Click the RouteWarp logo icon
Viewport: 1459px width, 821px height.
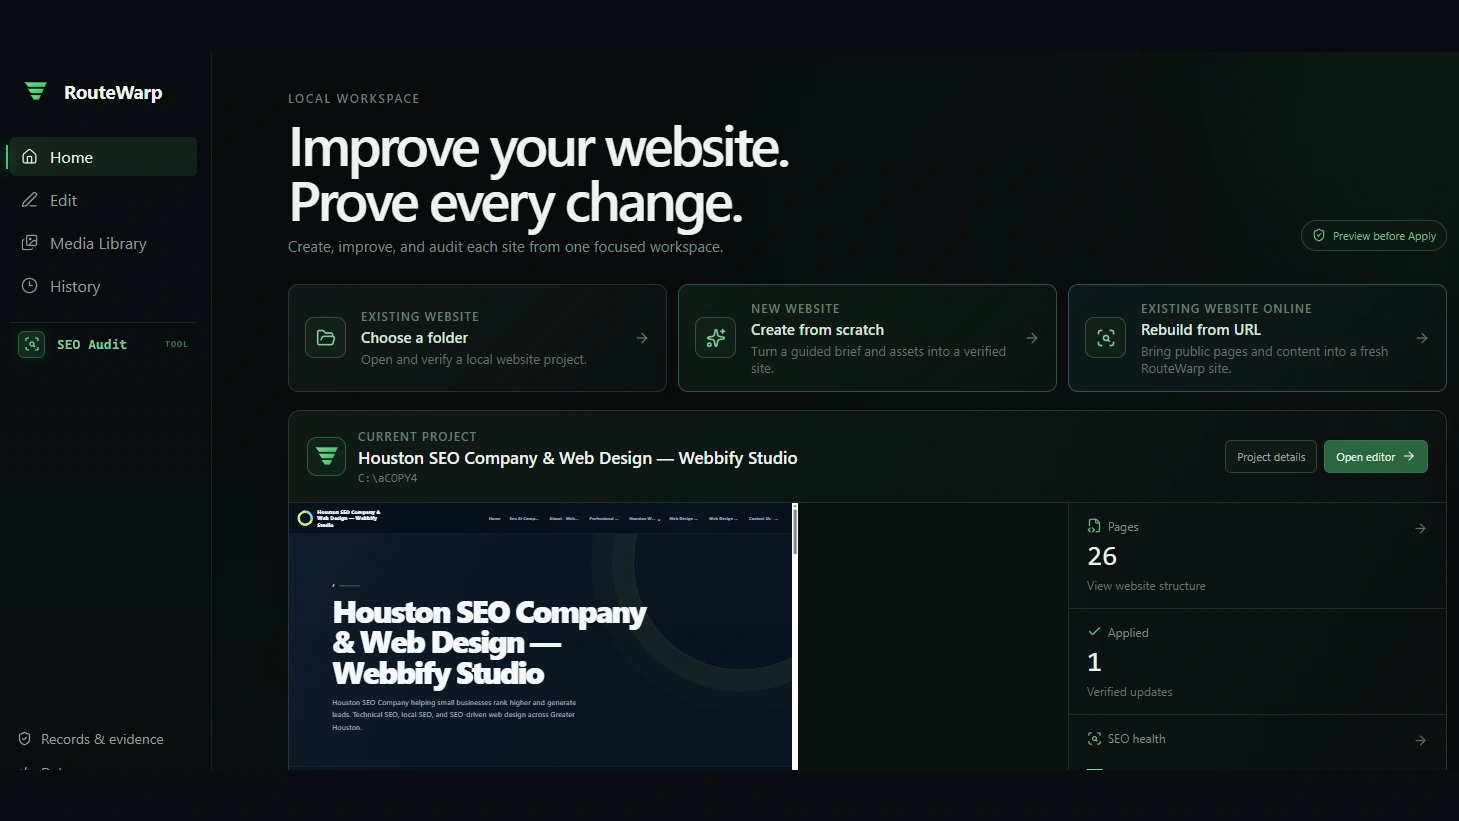tap(36, 92)
